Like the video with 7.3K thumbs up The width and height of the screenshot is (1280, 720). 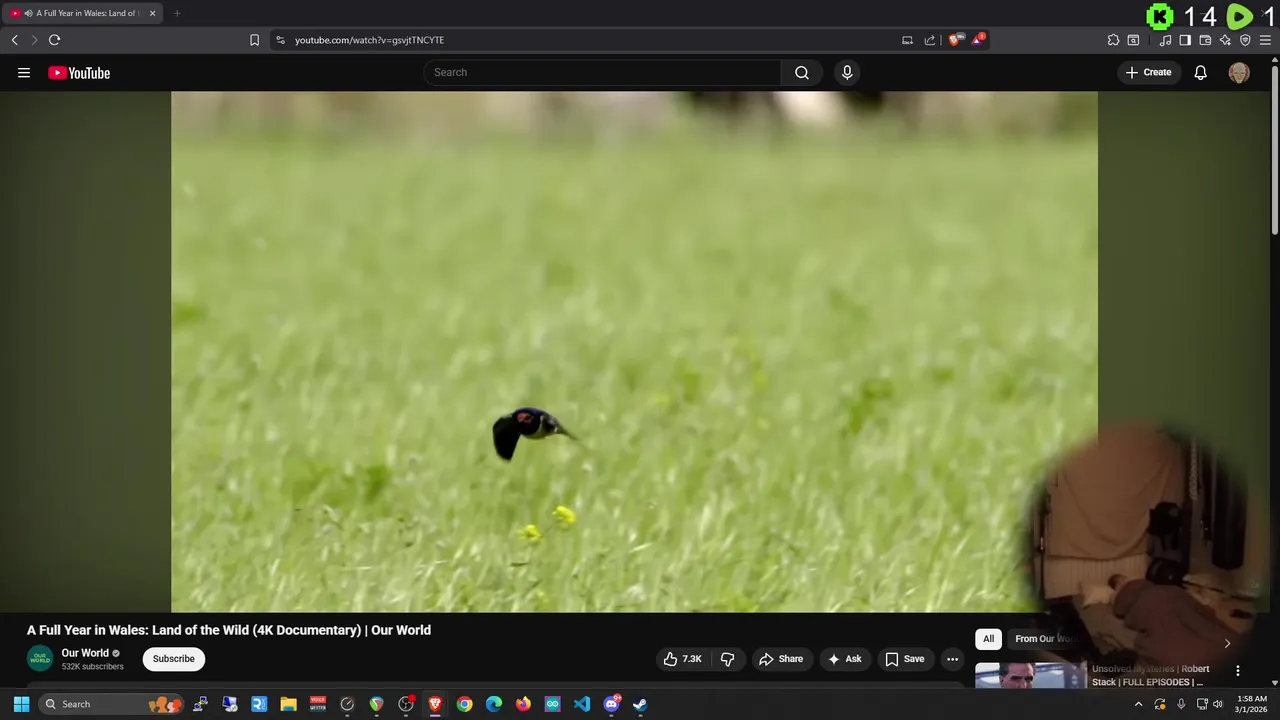pyautogui.click(x=682, y=659)
